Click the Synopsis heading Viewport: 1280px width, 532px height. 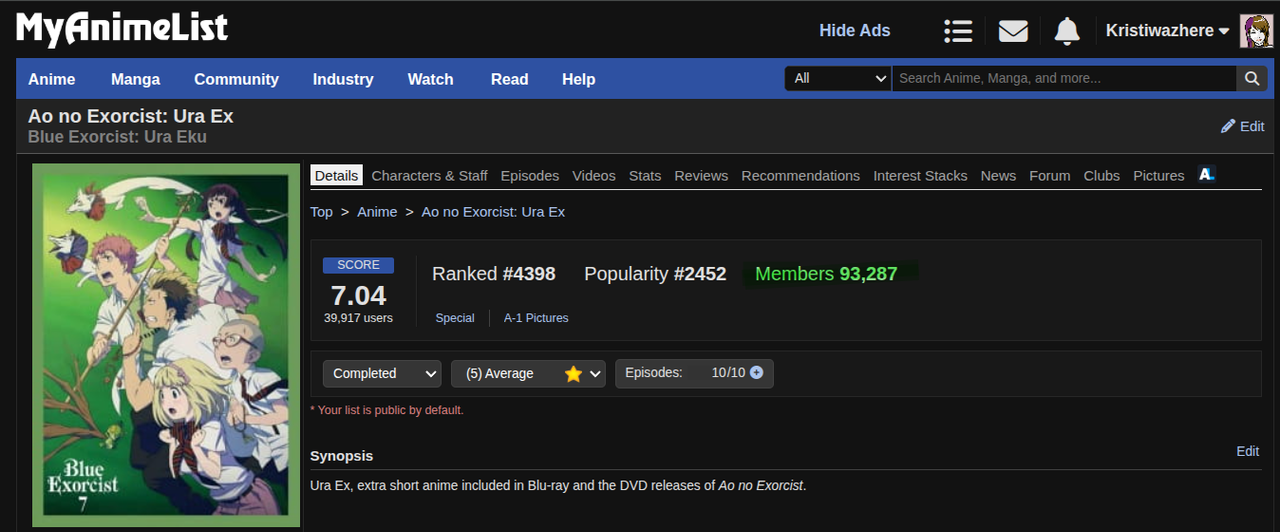[341, 456]
